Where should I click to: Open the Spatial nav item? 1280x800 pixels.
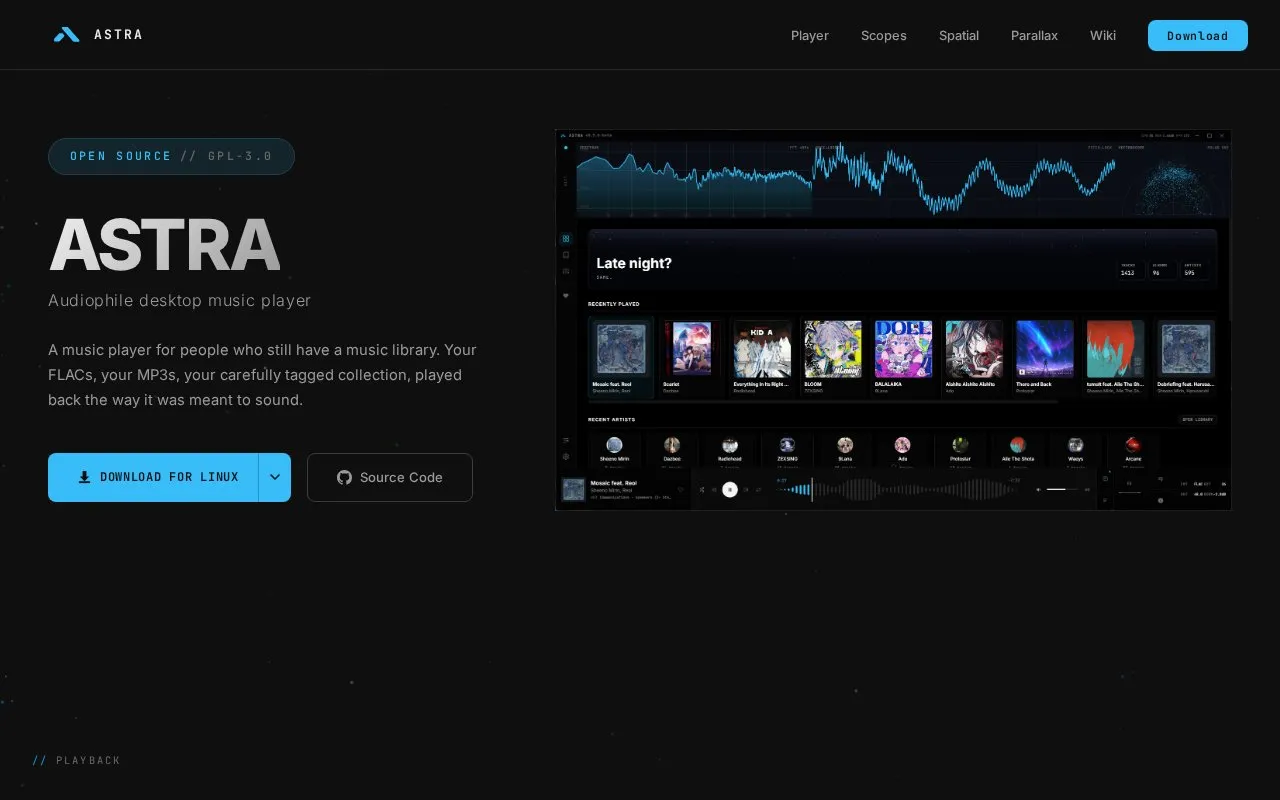coord(959,35)
